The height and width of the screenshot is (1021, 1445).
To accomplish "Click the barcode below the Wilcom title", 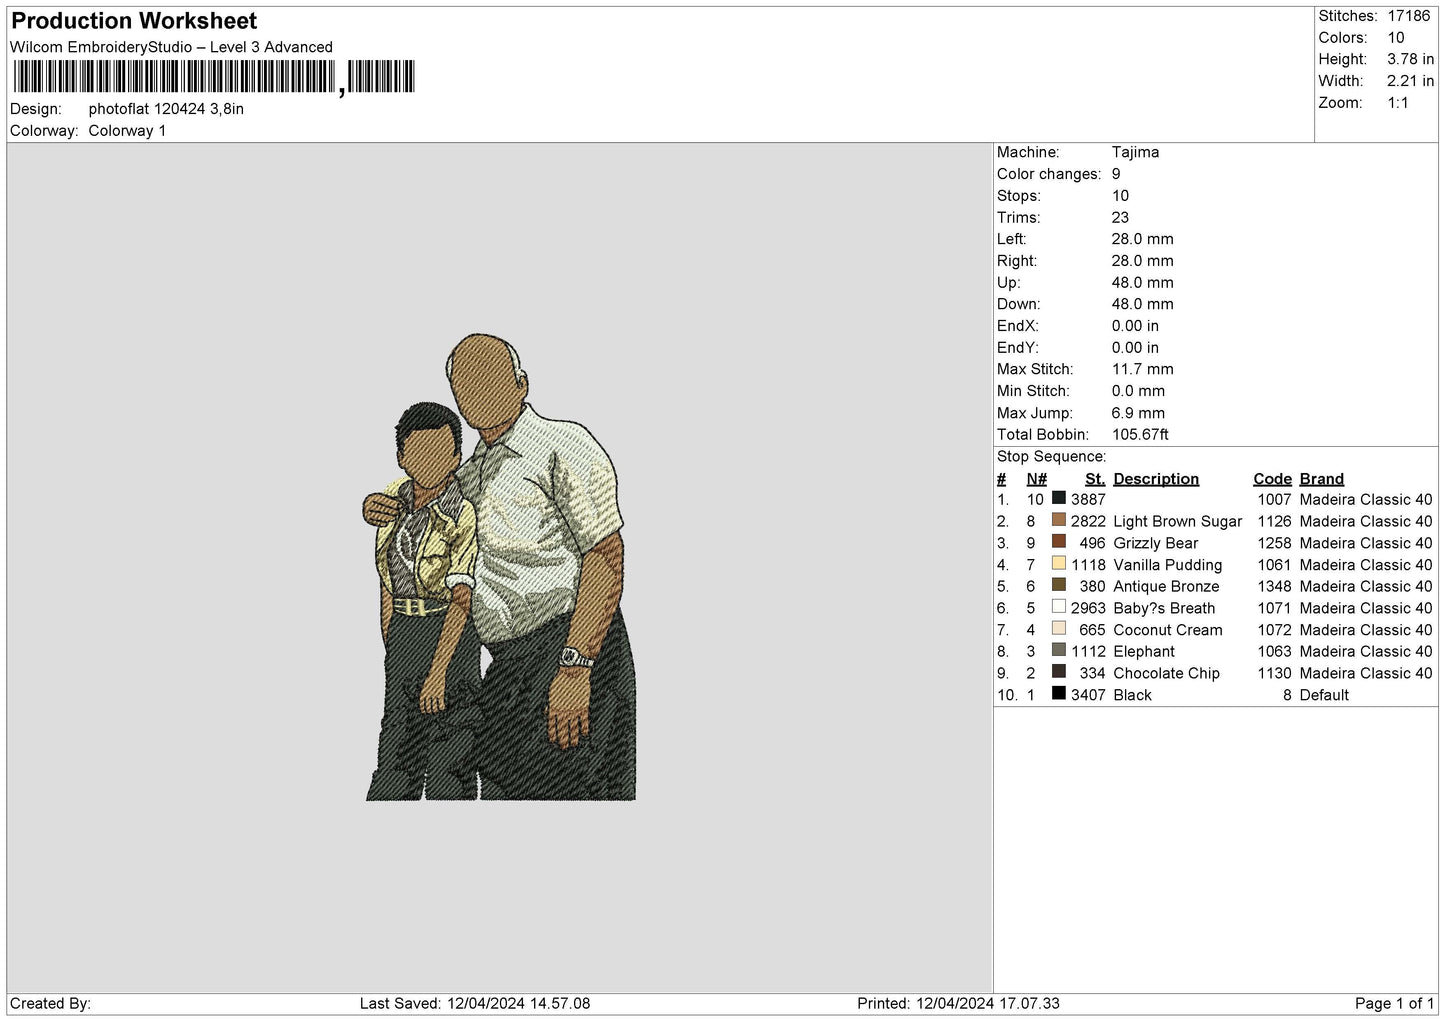I will tap(213, 77).
